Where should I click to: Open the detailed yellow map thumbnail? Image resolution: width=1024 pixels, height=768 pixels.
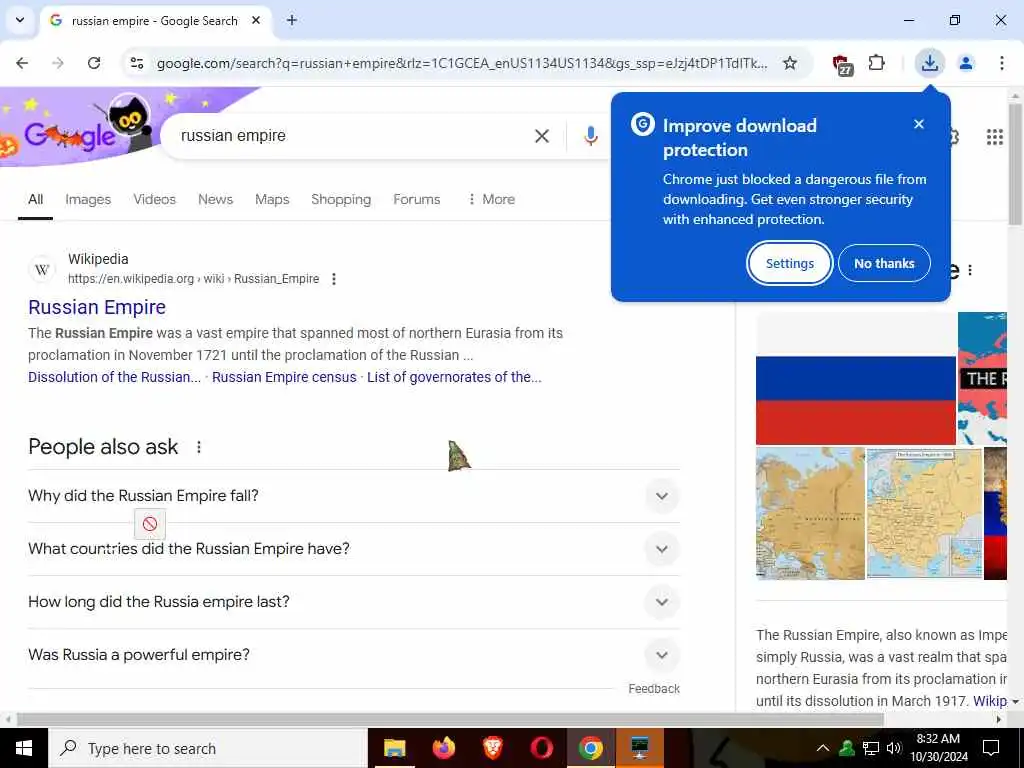[x=924, y=513]
